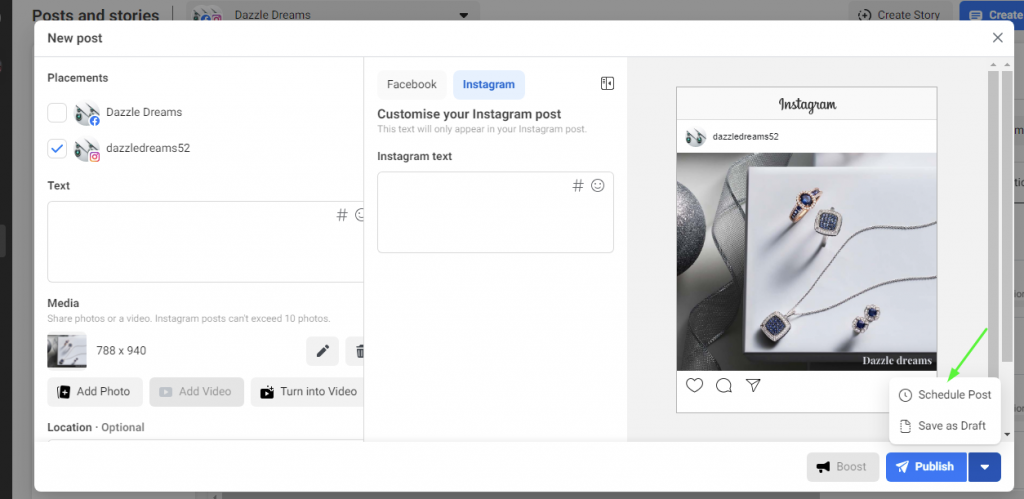This screenshot has width=1024, height=499.
Task: Click the down arrow of preview scrollbar
Action: 1007,434
